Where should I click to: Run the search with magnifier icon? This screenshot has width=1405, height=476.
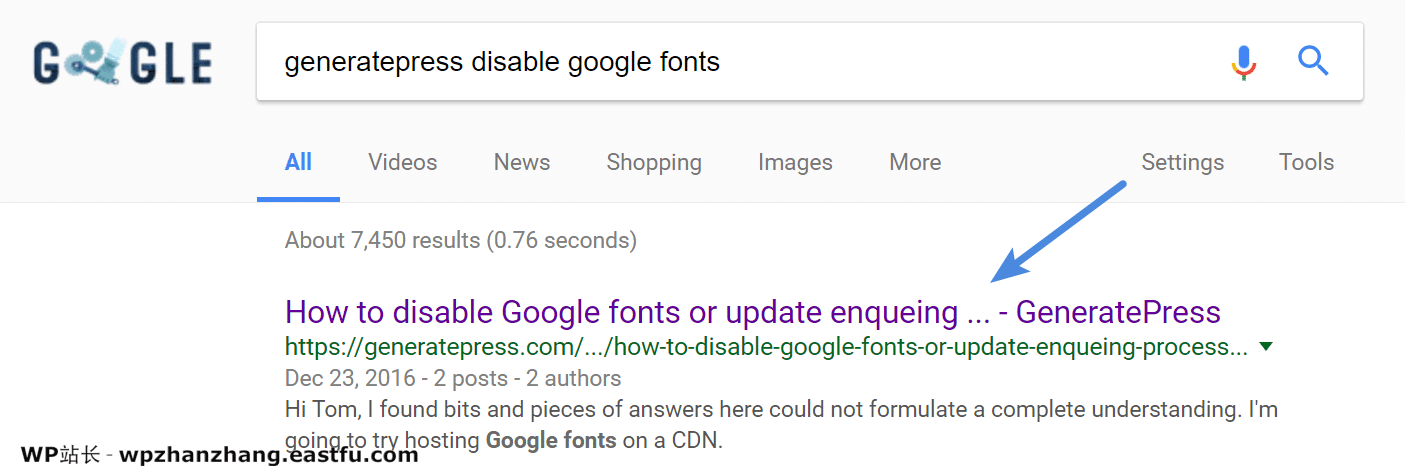[x=1313, y=61]
